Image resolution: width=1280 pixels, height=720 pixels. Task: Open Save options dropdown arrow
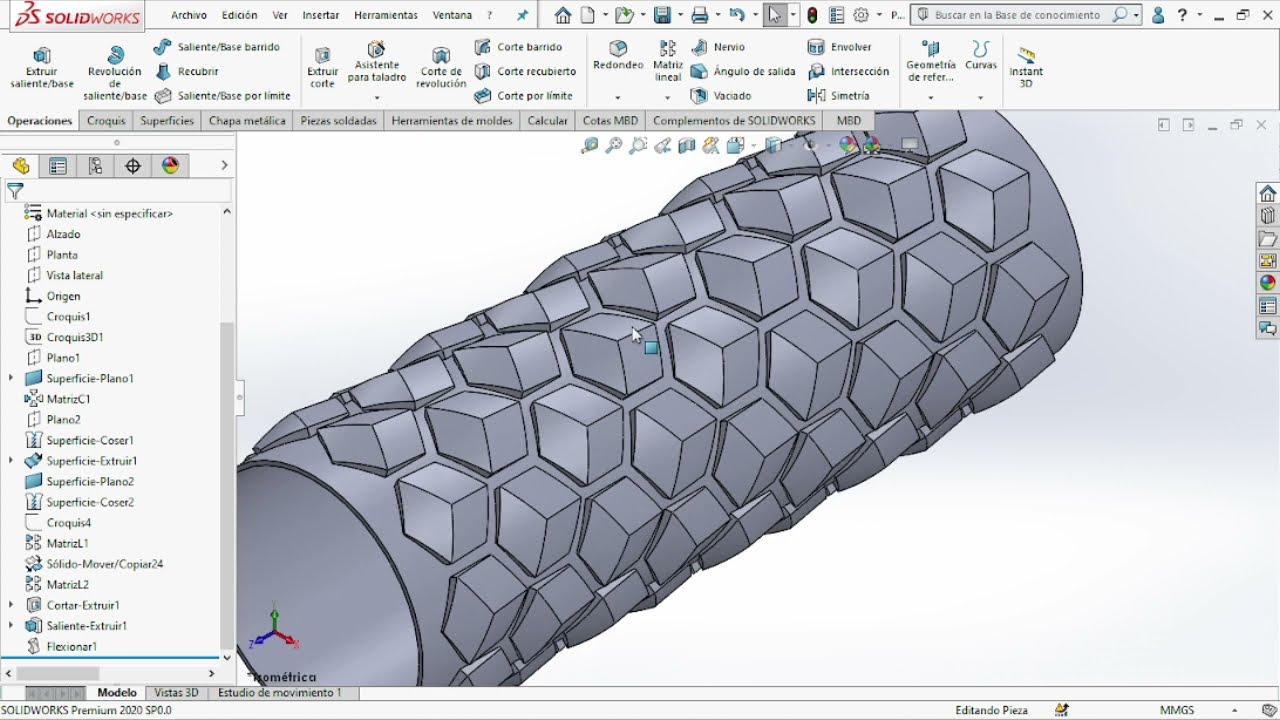[x=679, y=15]
